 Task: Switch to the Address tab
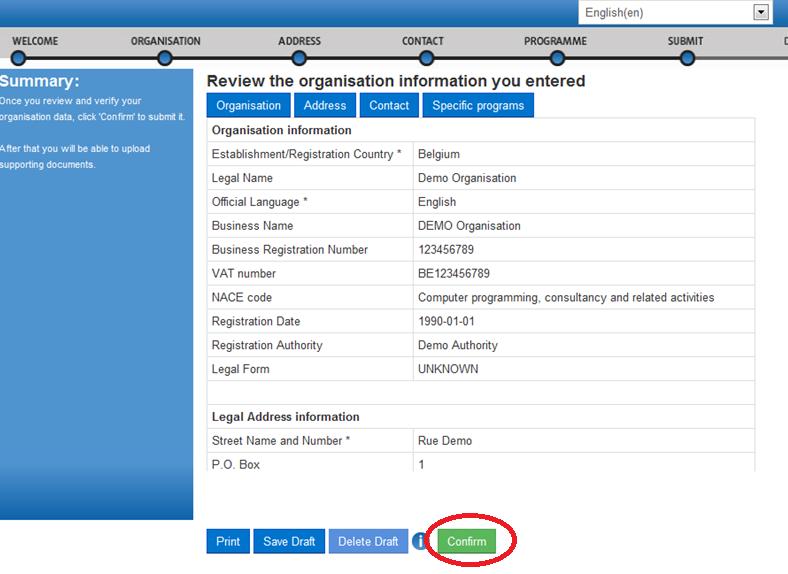(325, 106)
